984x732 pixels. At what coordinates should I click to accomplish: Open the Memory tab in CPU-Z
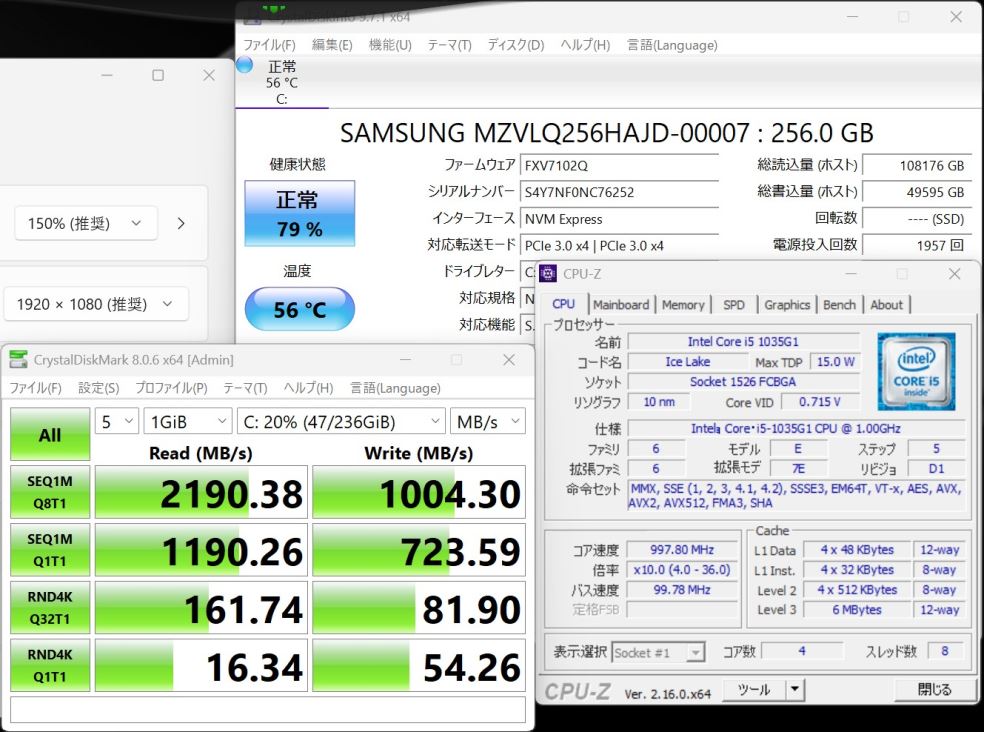(x=683, y=305)
